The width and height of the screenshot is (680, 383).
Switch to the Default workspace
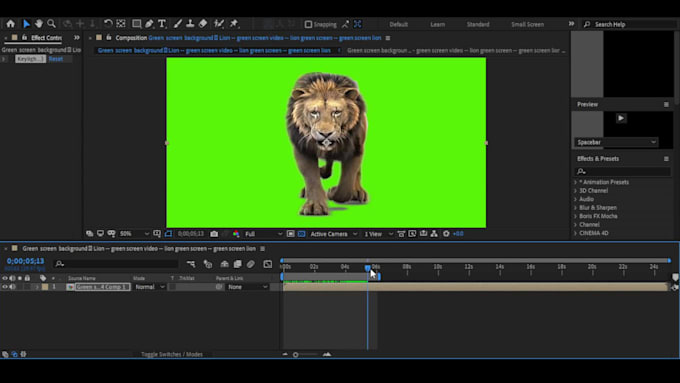(399, 24)
